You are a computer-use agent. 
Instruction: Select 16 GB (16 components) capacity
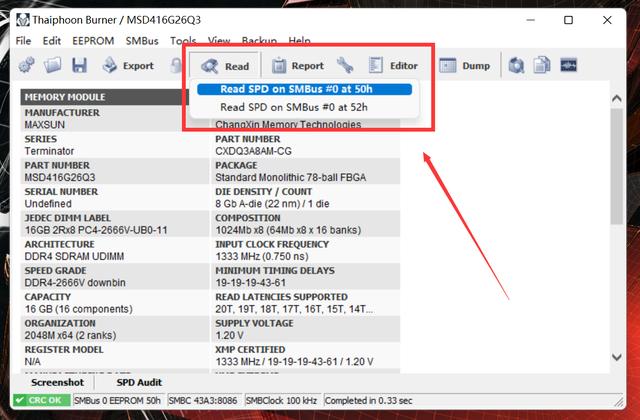[x=79, y=309]
